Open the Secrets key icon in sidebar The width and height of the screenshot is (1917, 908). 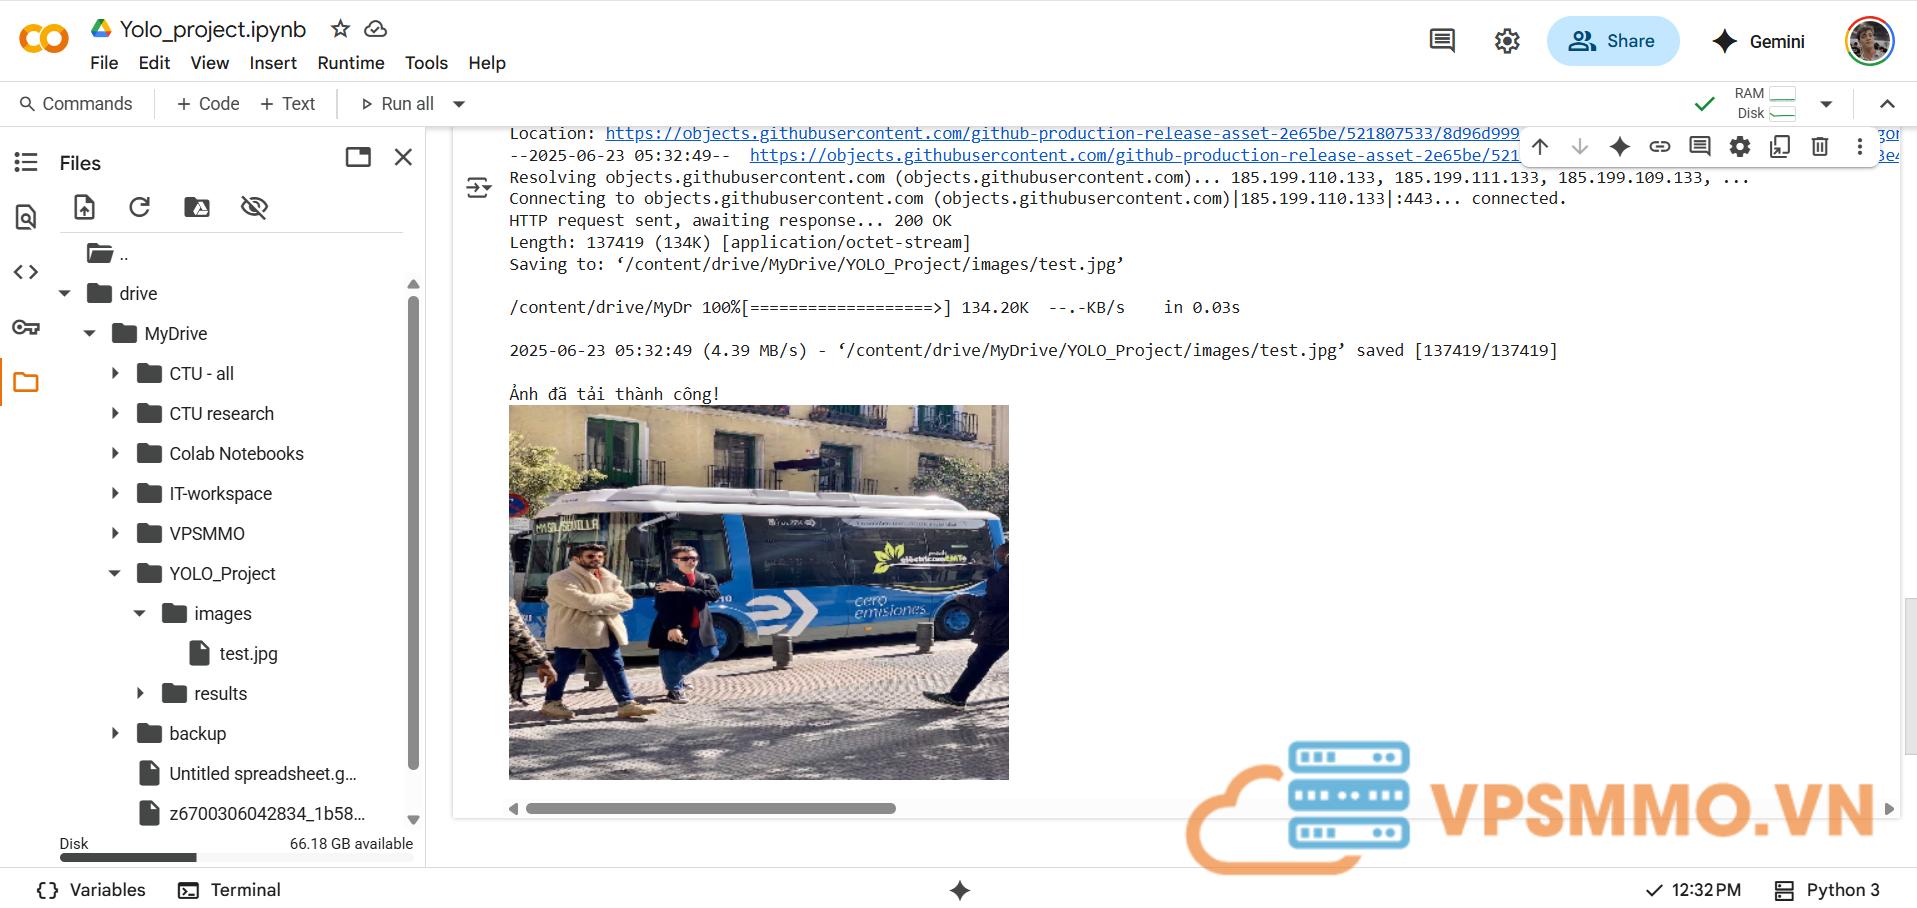(26, 327)
